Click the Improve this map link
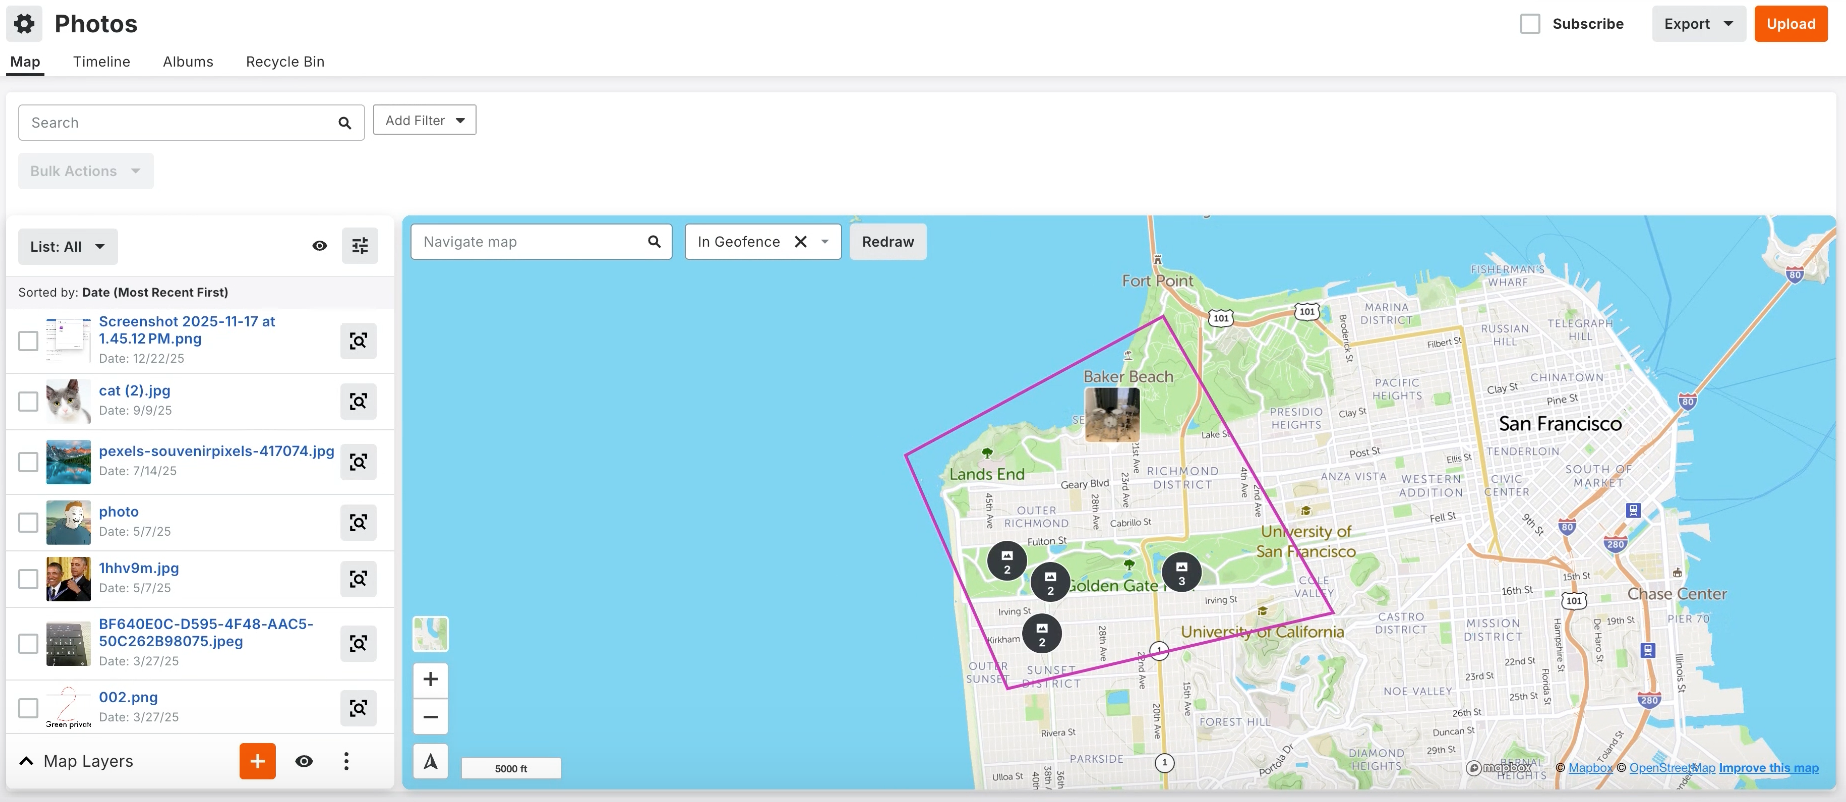Screen dimensions: 1846x802 tap(1769, 768)
